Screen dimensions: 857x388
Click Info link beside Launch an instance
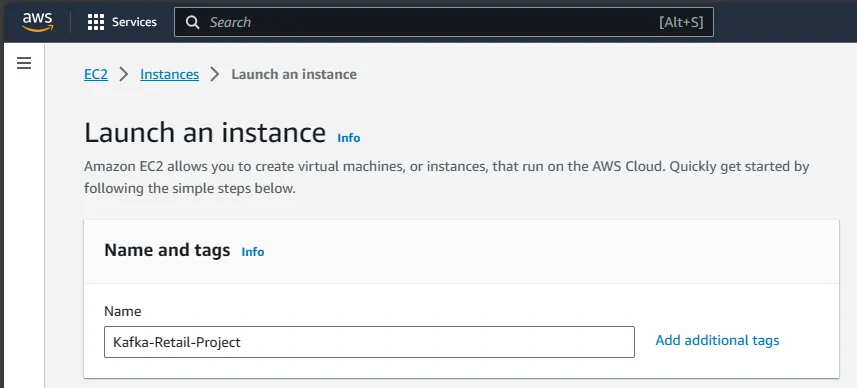click(349, 138)
